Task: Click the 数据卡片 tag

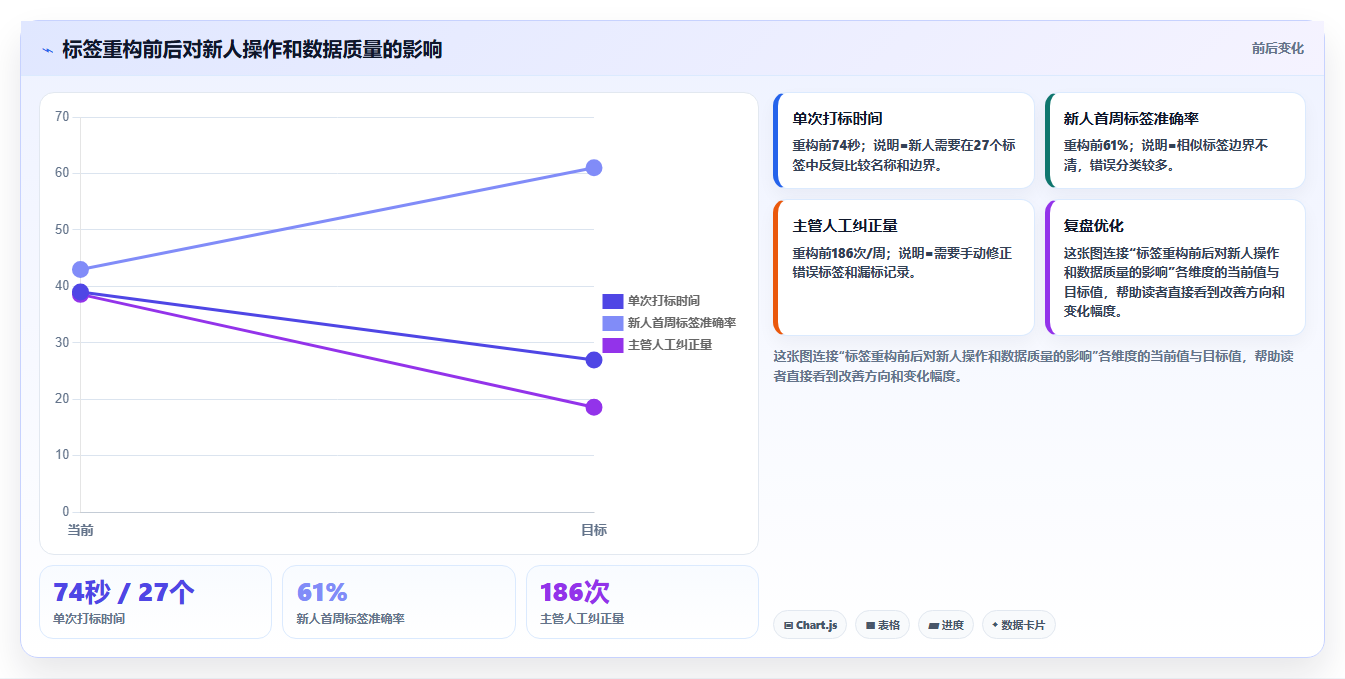Action: (x=1019, y=625)
